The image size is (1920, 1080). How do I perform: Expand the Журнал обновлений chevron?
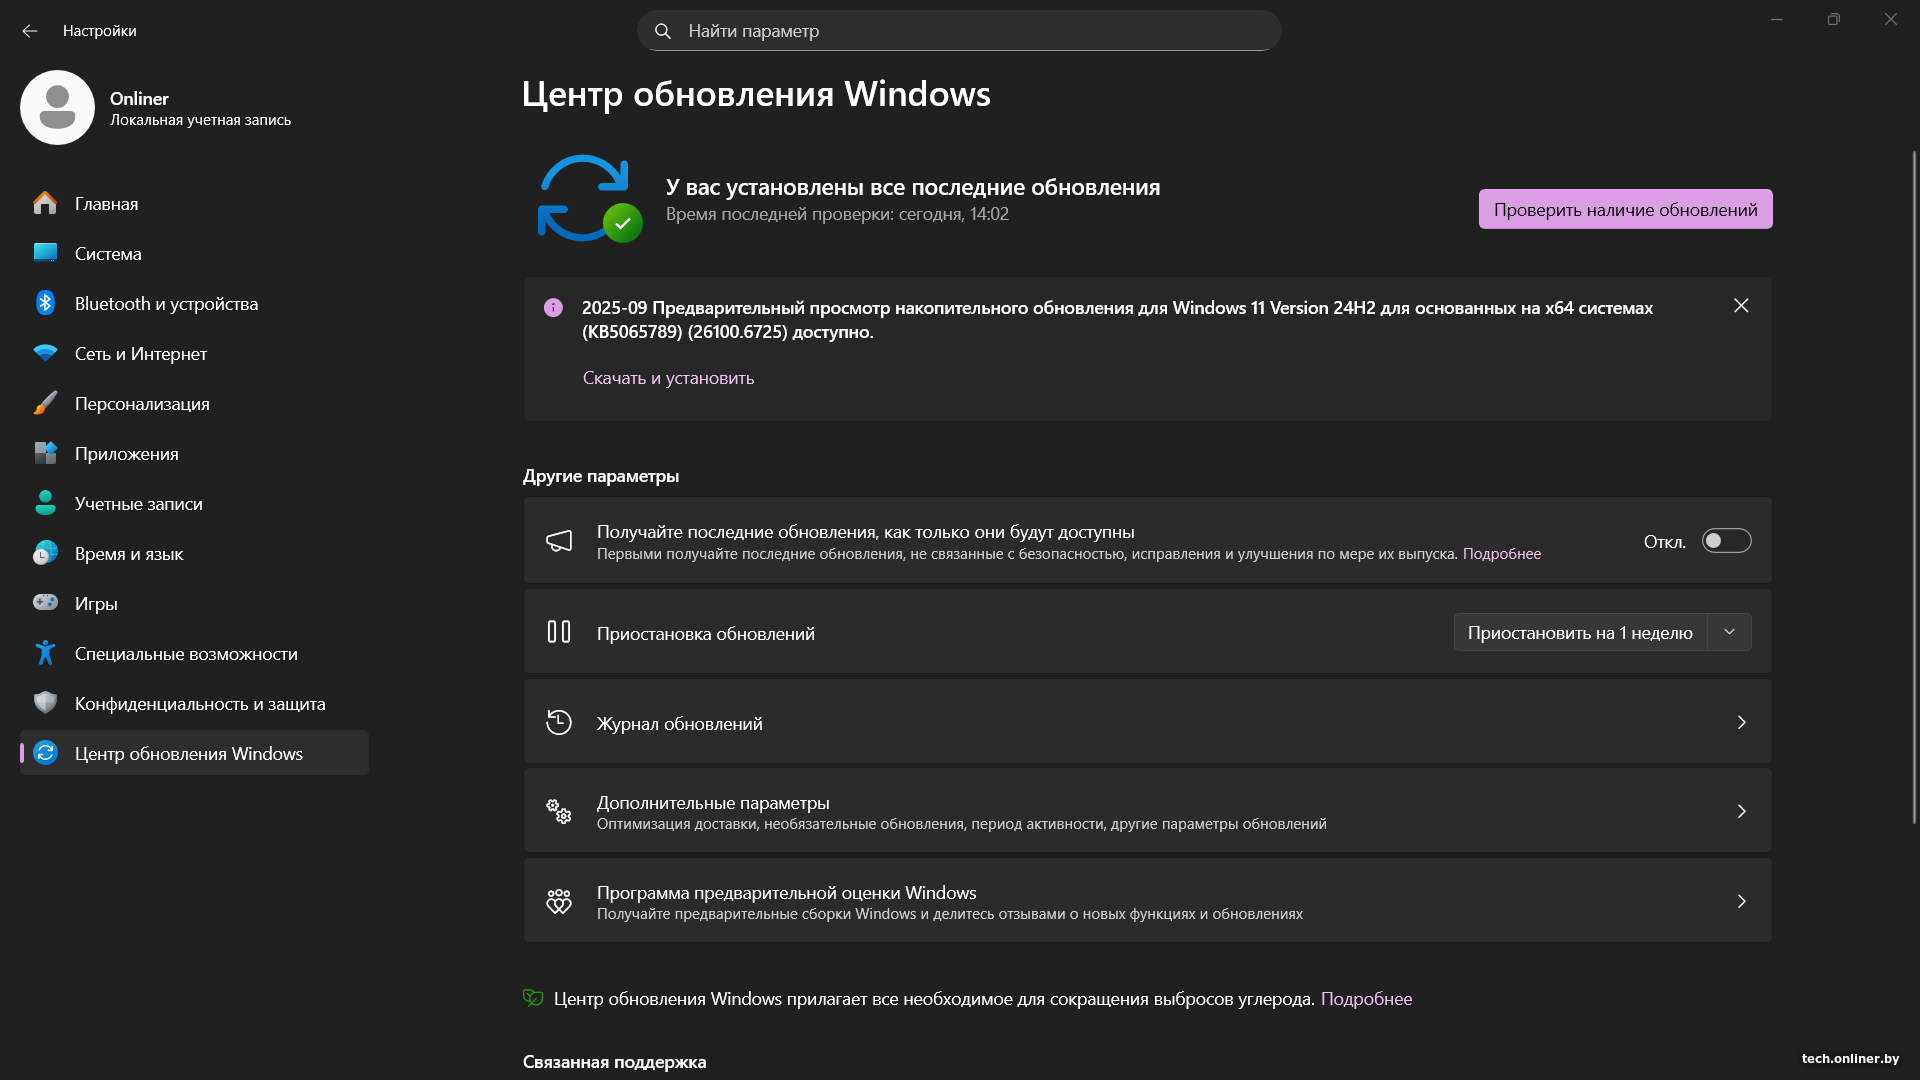(1741, 722)
